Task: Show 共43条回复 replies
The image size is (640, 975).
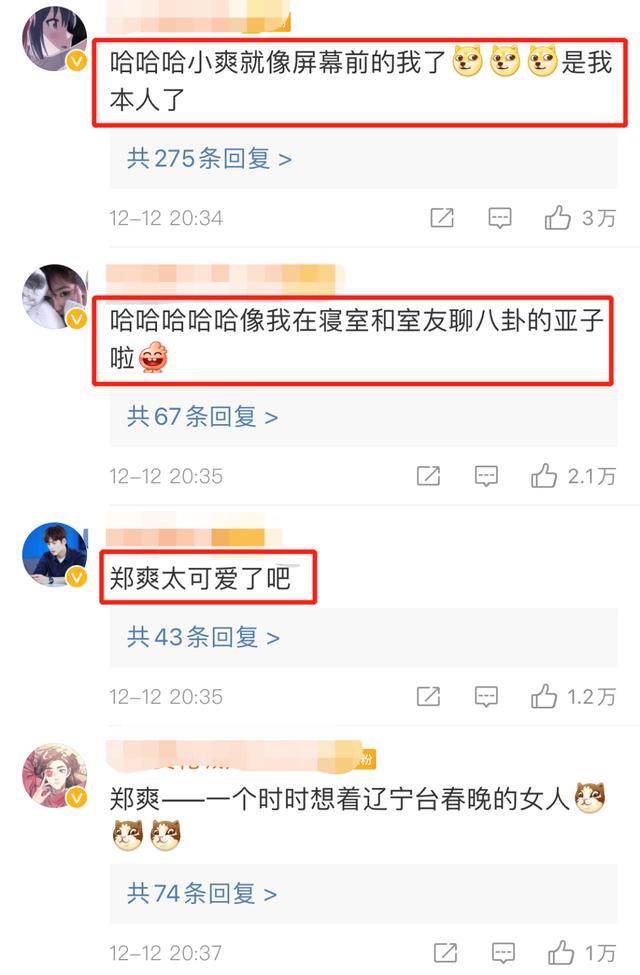Action: (203, 637)
